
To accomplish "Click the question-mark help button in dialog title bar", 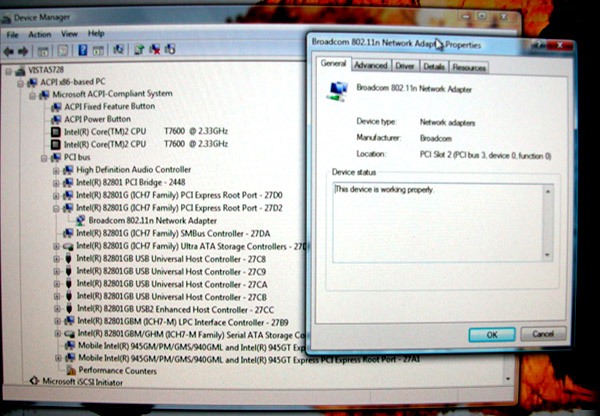I will tap(539, 45).
